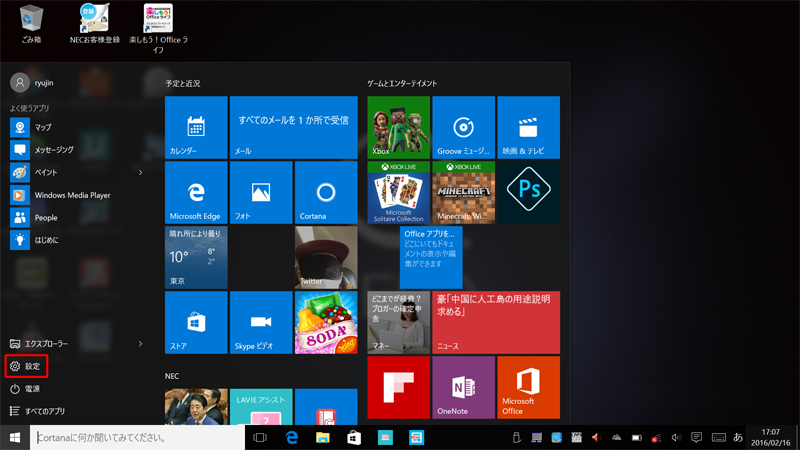Open the Microsoft Office tile
This screenshot has width=800, height=450.
pos(529,387)
